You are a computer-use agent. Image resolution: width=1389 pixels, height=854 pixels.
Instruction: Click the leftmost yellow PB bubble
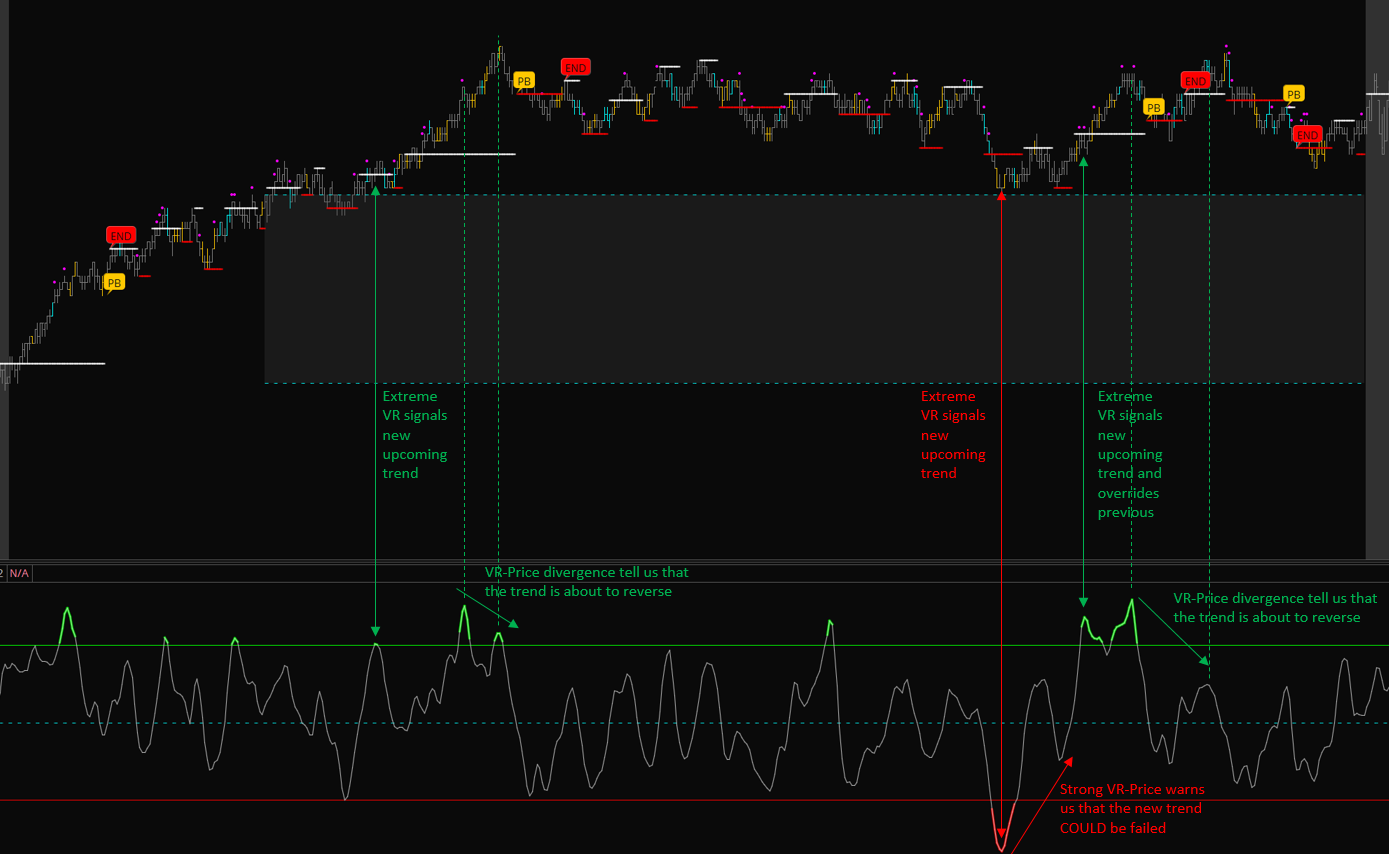[115, 283]
